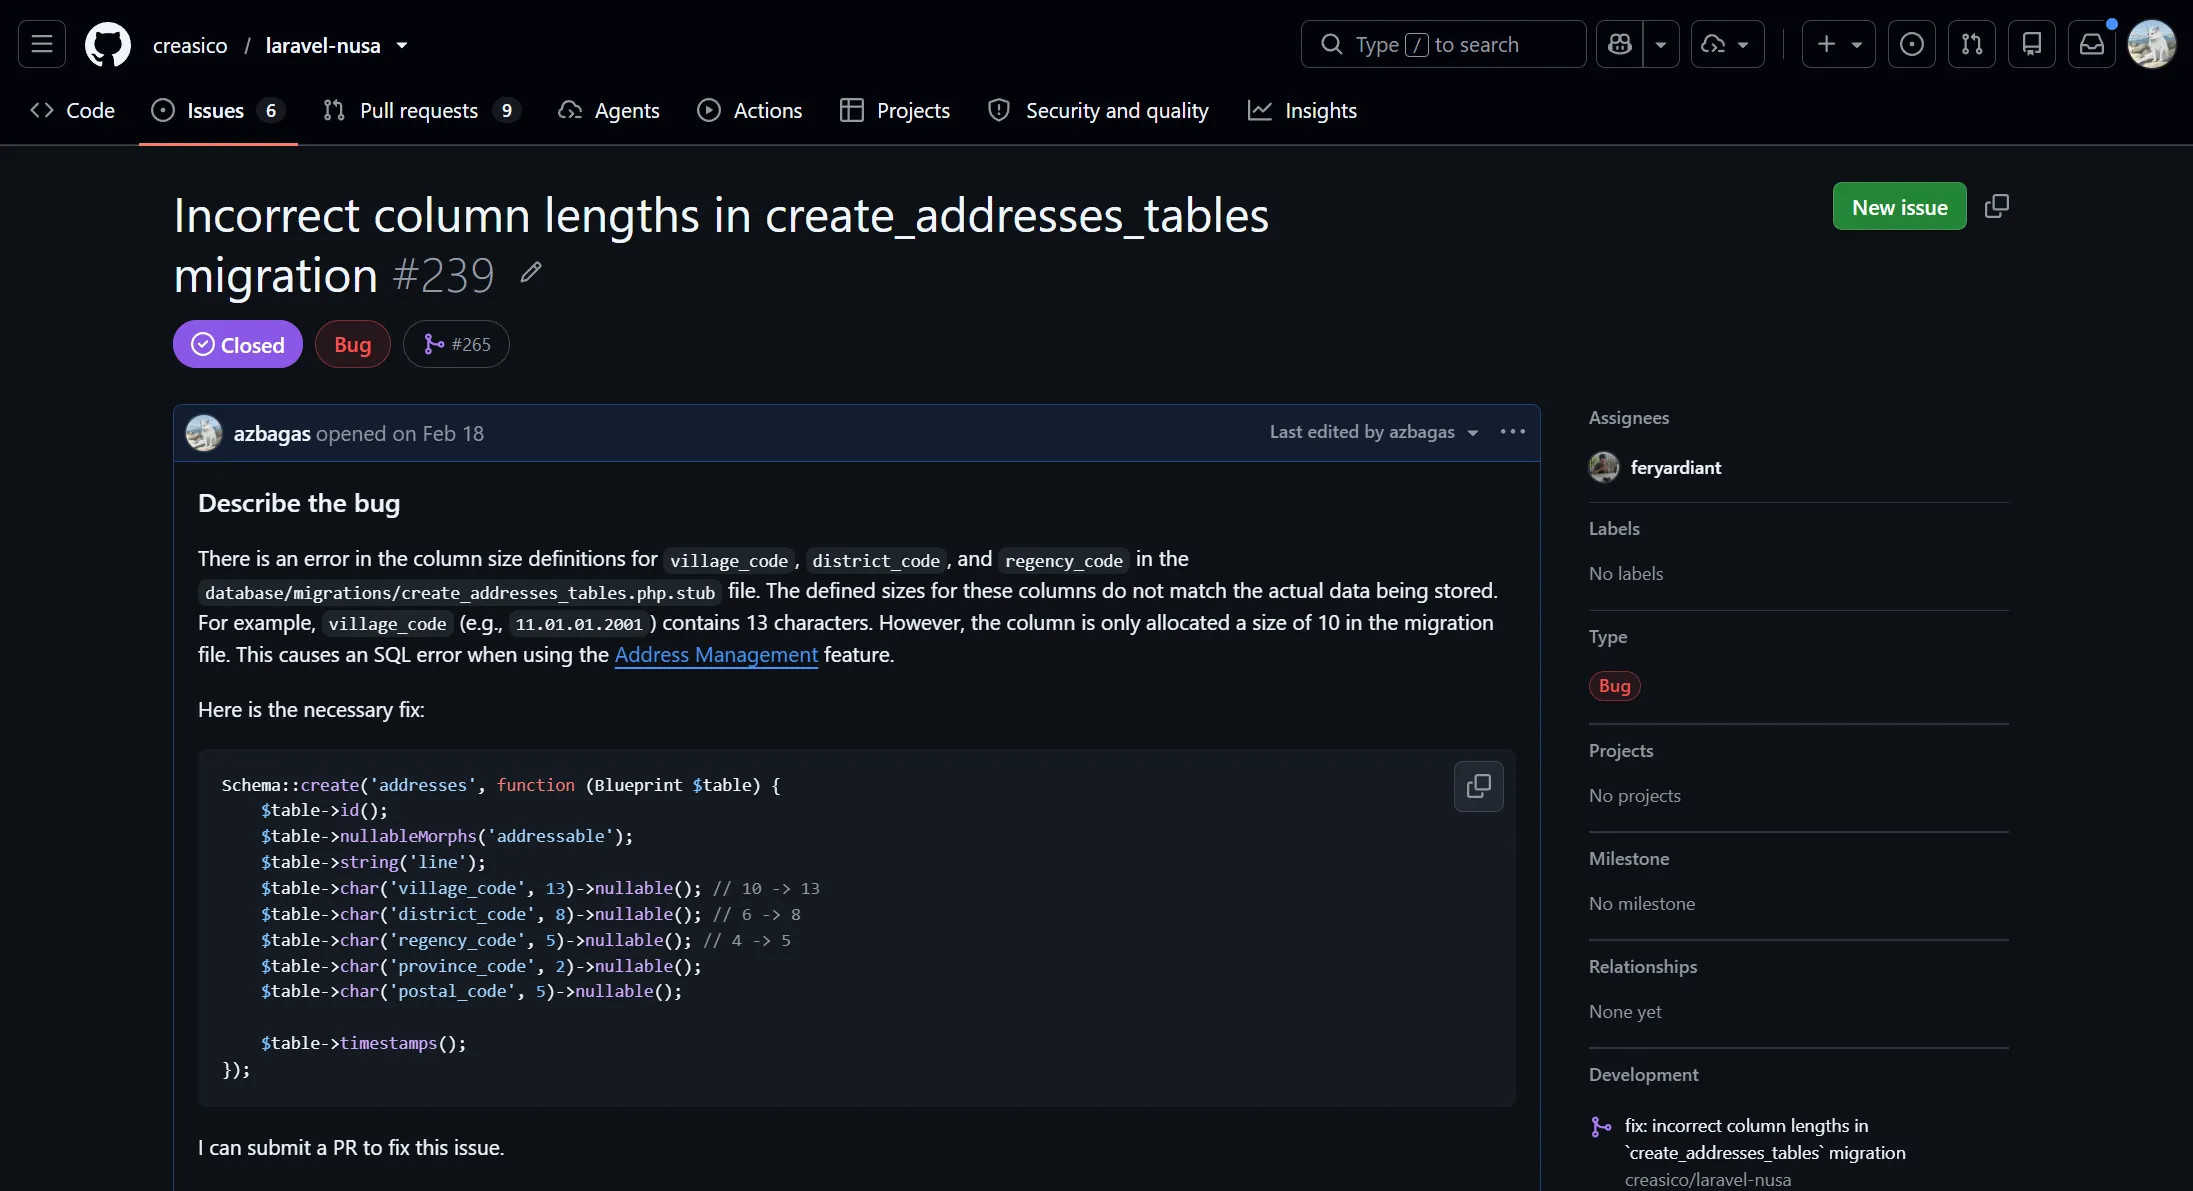Click the Assignees sidebar heading

coord(1629,418)
